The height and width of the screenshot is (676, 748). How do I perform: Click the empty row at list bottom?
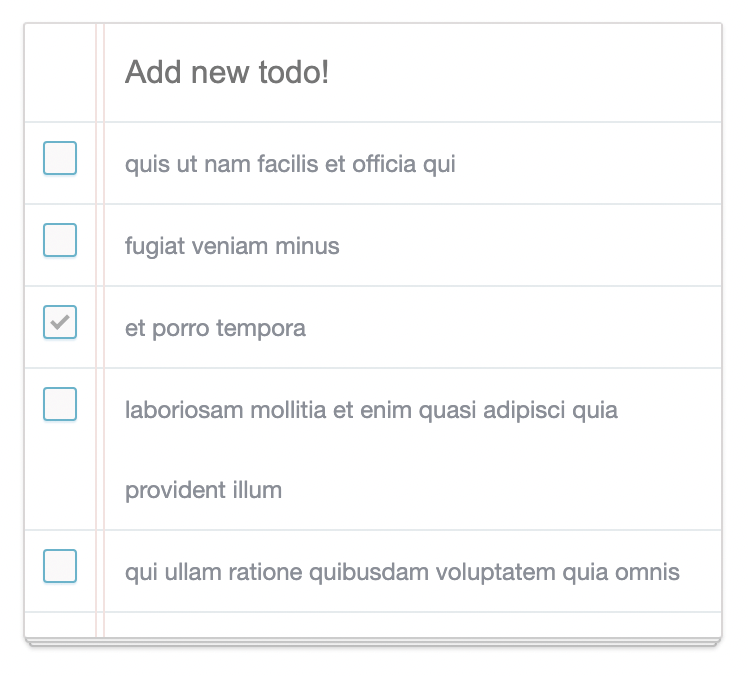coord(373,624)
